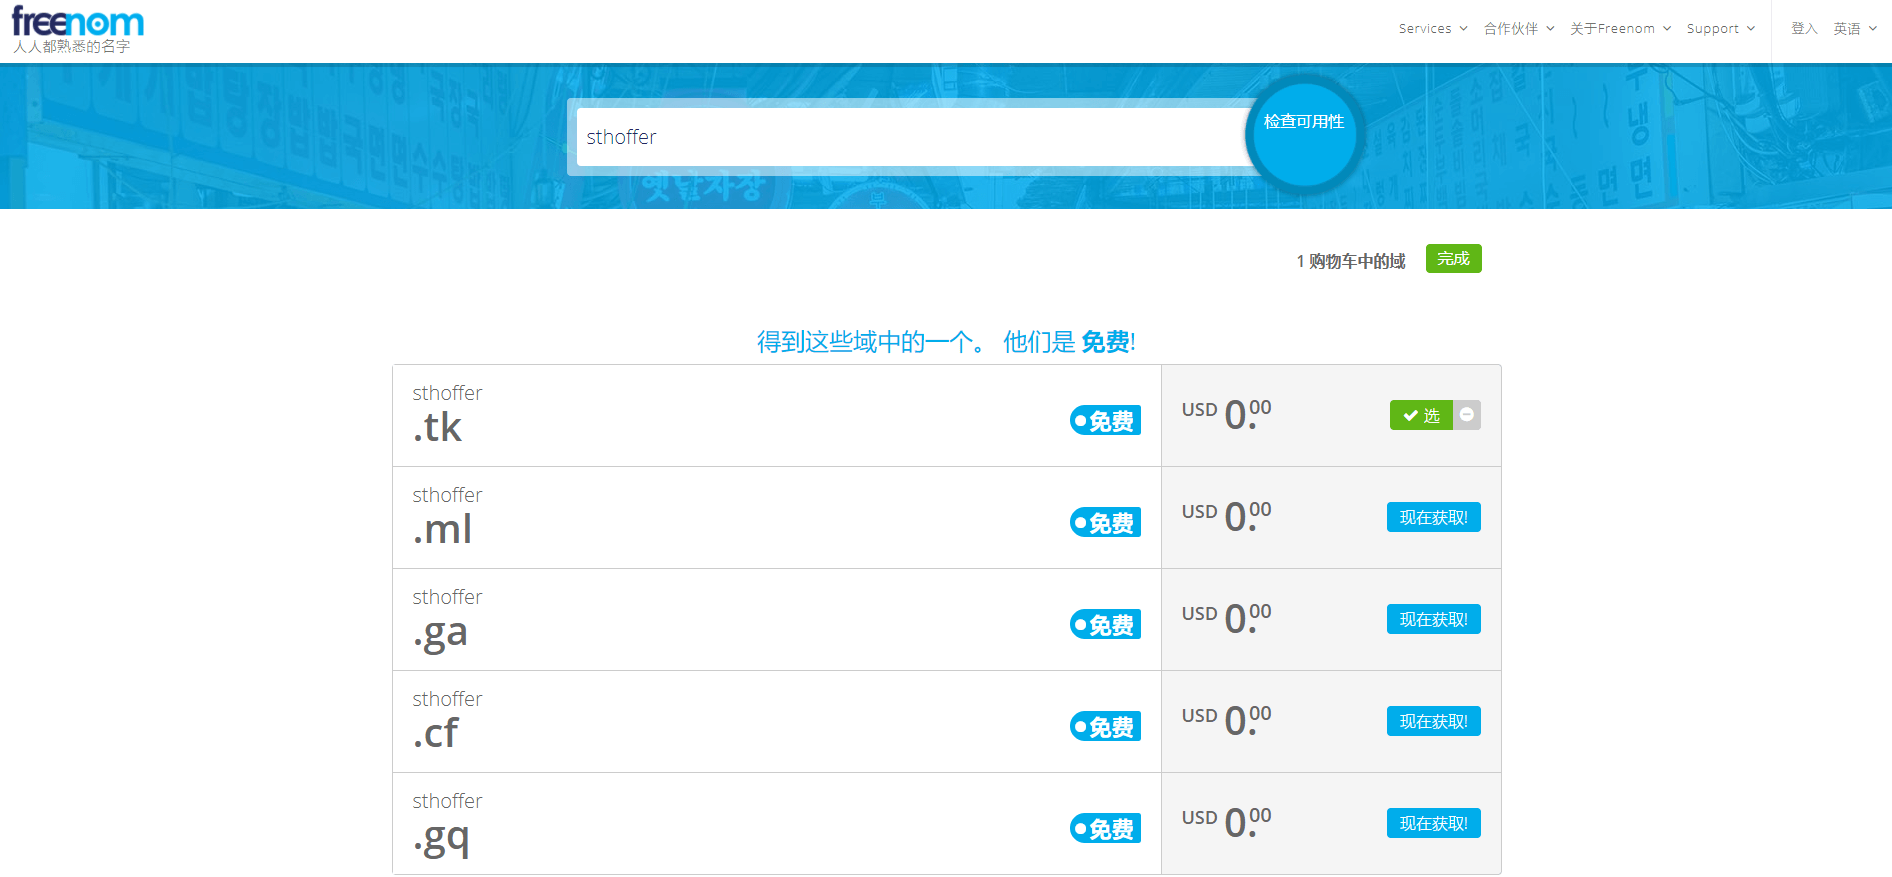1892x877 pixels.
Task: Click the green 完成 checkout button
Action: coord(1453,259)
